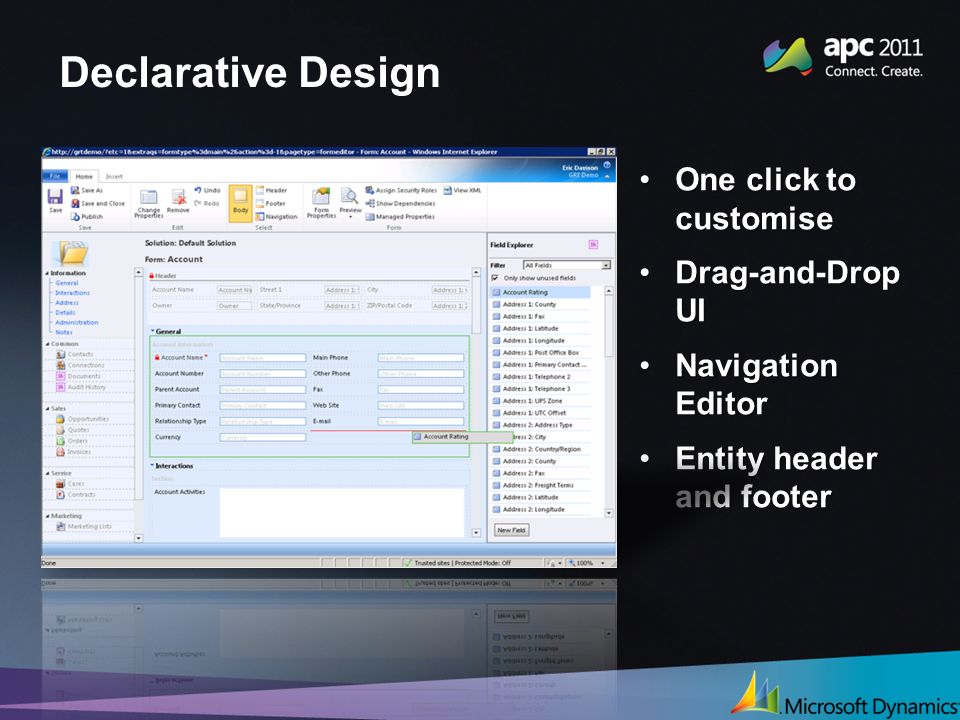The height and width of the screenshot is (720, 960).
Task: Collapse the Interactions form section
Action: (153, 467)
